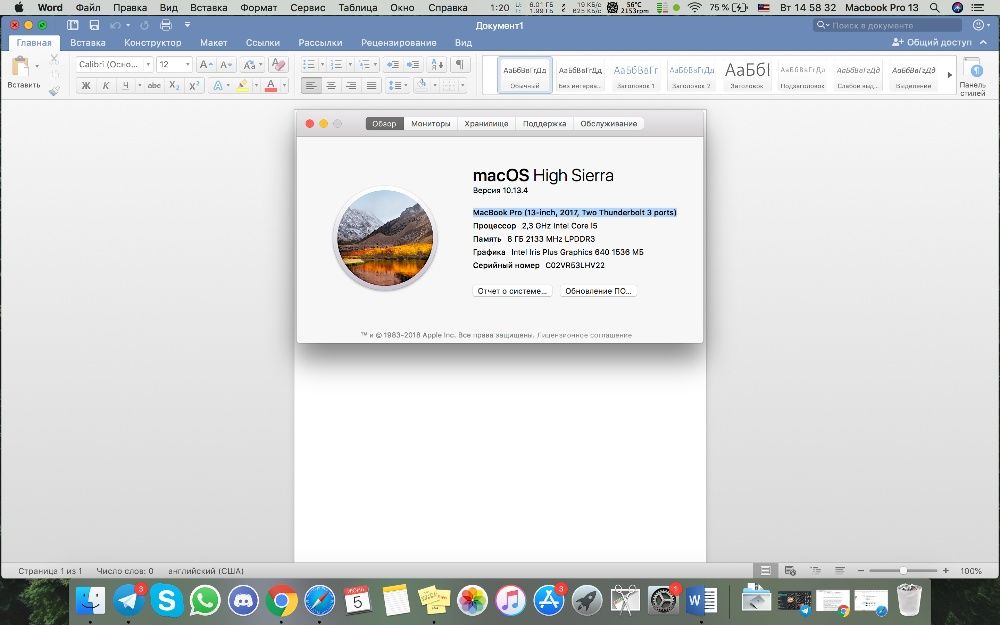This screenshot has width=1000, height=625.
Task: Click the zoom in plus icon
Action: [x=946, y=571]
